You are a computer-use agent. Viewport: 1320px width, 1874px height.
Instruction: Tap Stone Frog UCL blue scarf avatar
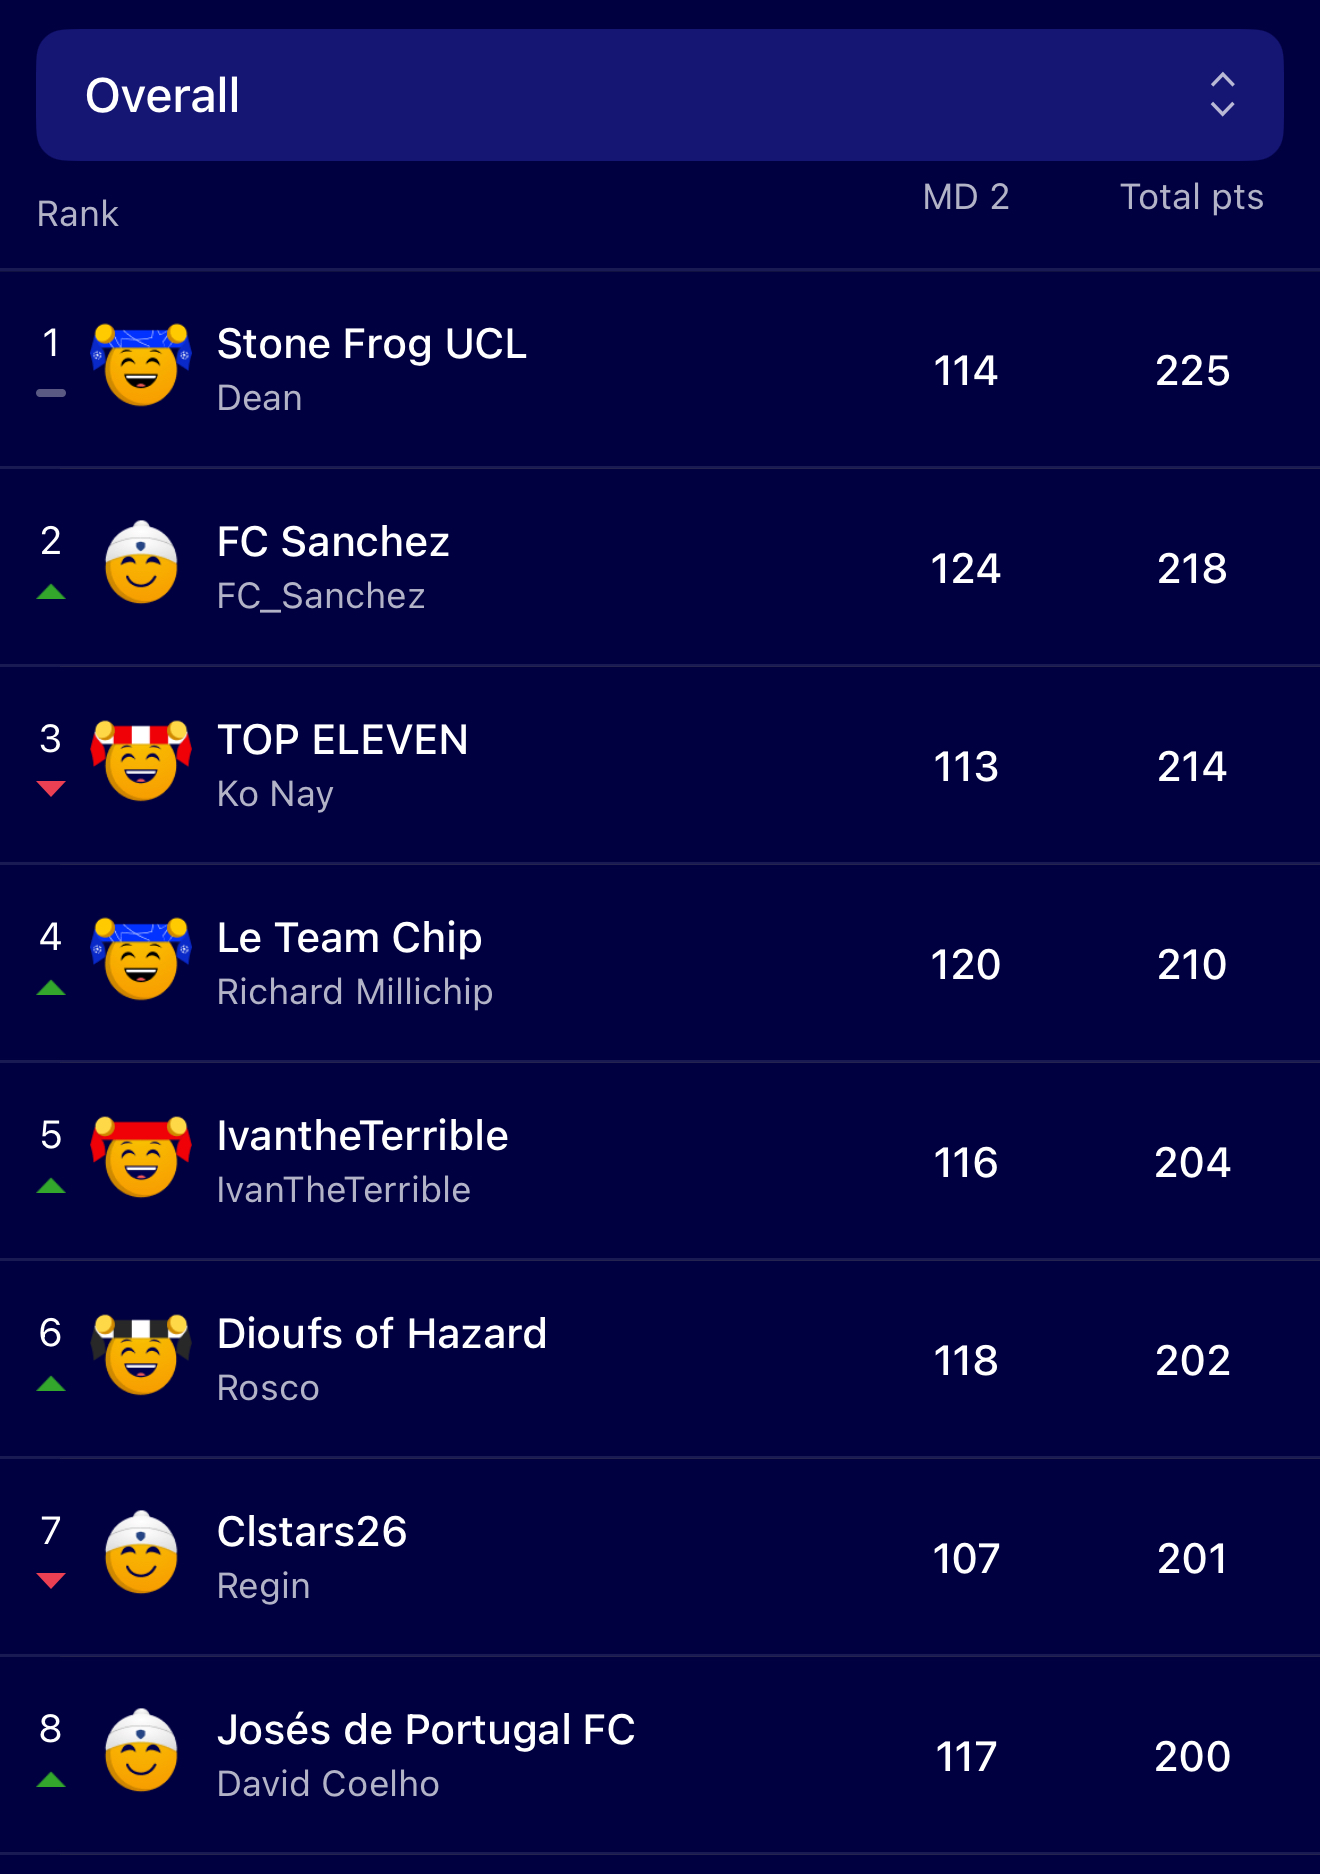[141, 365]
